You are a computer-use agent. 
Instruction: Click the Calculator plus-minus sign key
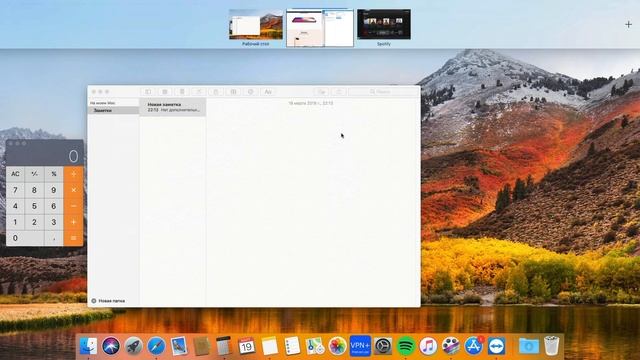coord(34,174)
